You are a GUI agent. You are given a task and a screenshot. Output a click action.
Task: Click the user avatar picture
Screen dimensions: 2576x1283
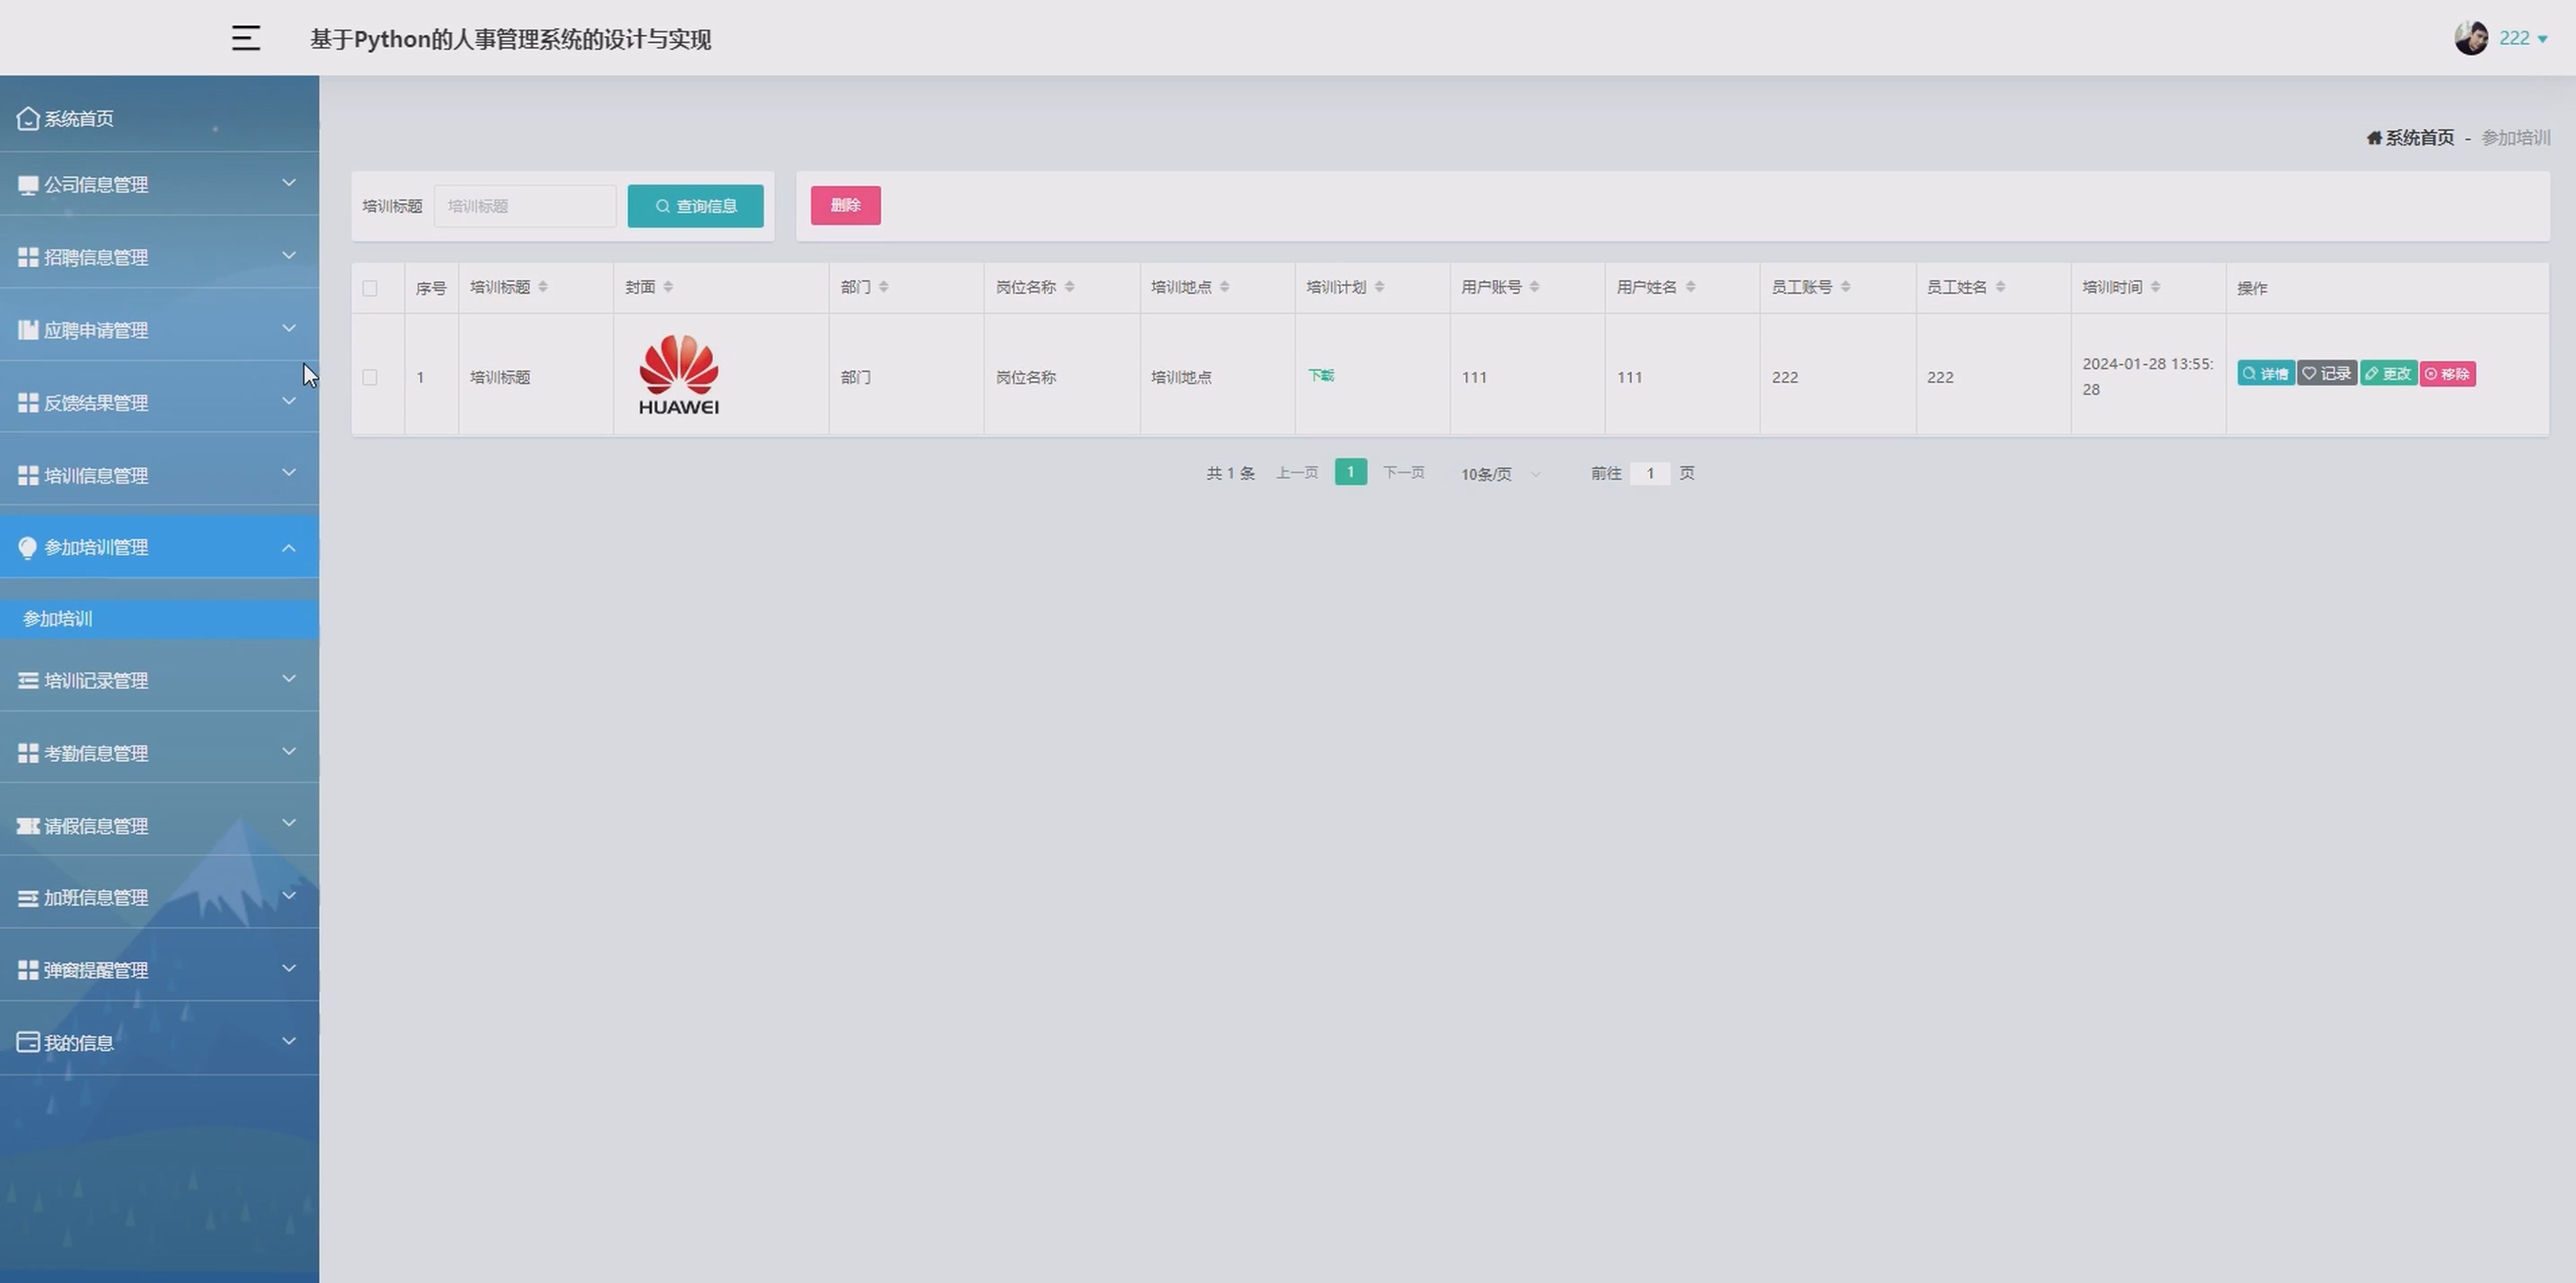pyautogui.click(x=2471, y=38)
